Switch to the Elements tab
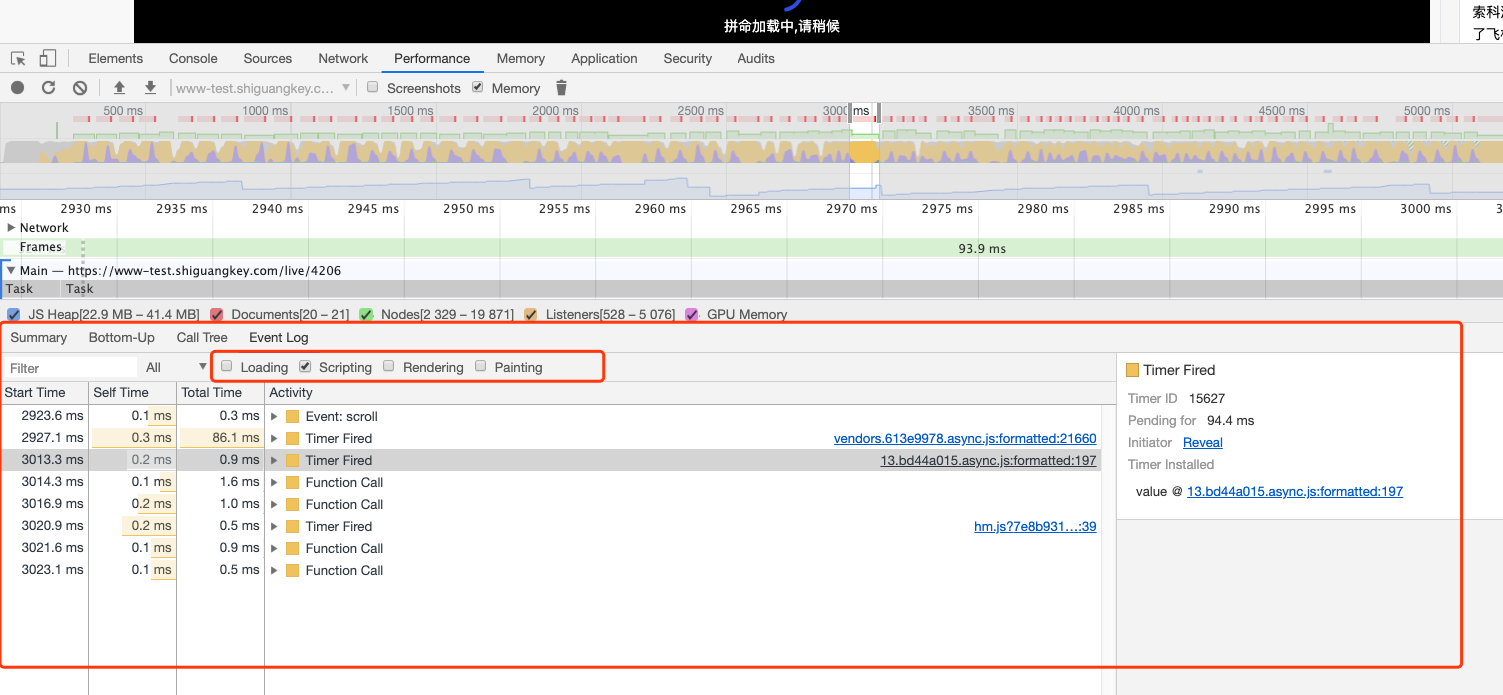1503x695 pixels. (116, 58)
